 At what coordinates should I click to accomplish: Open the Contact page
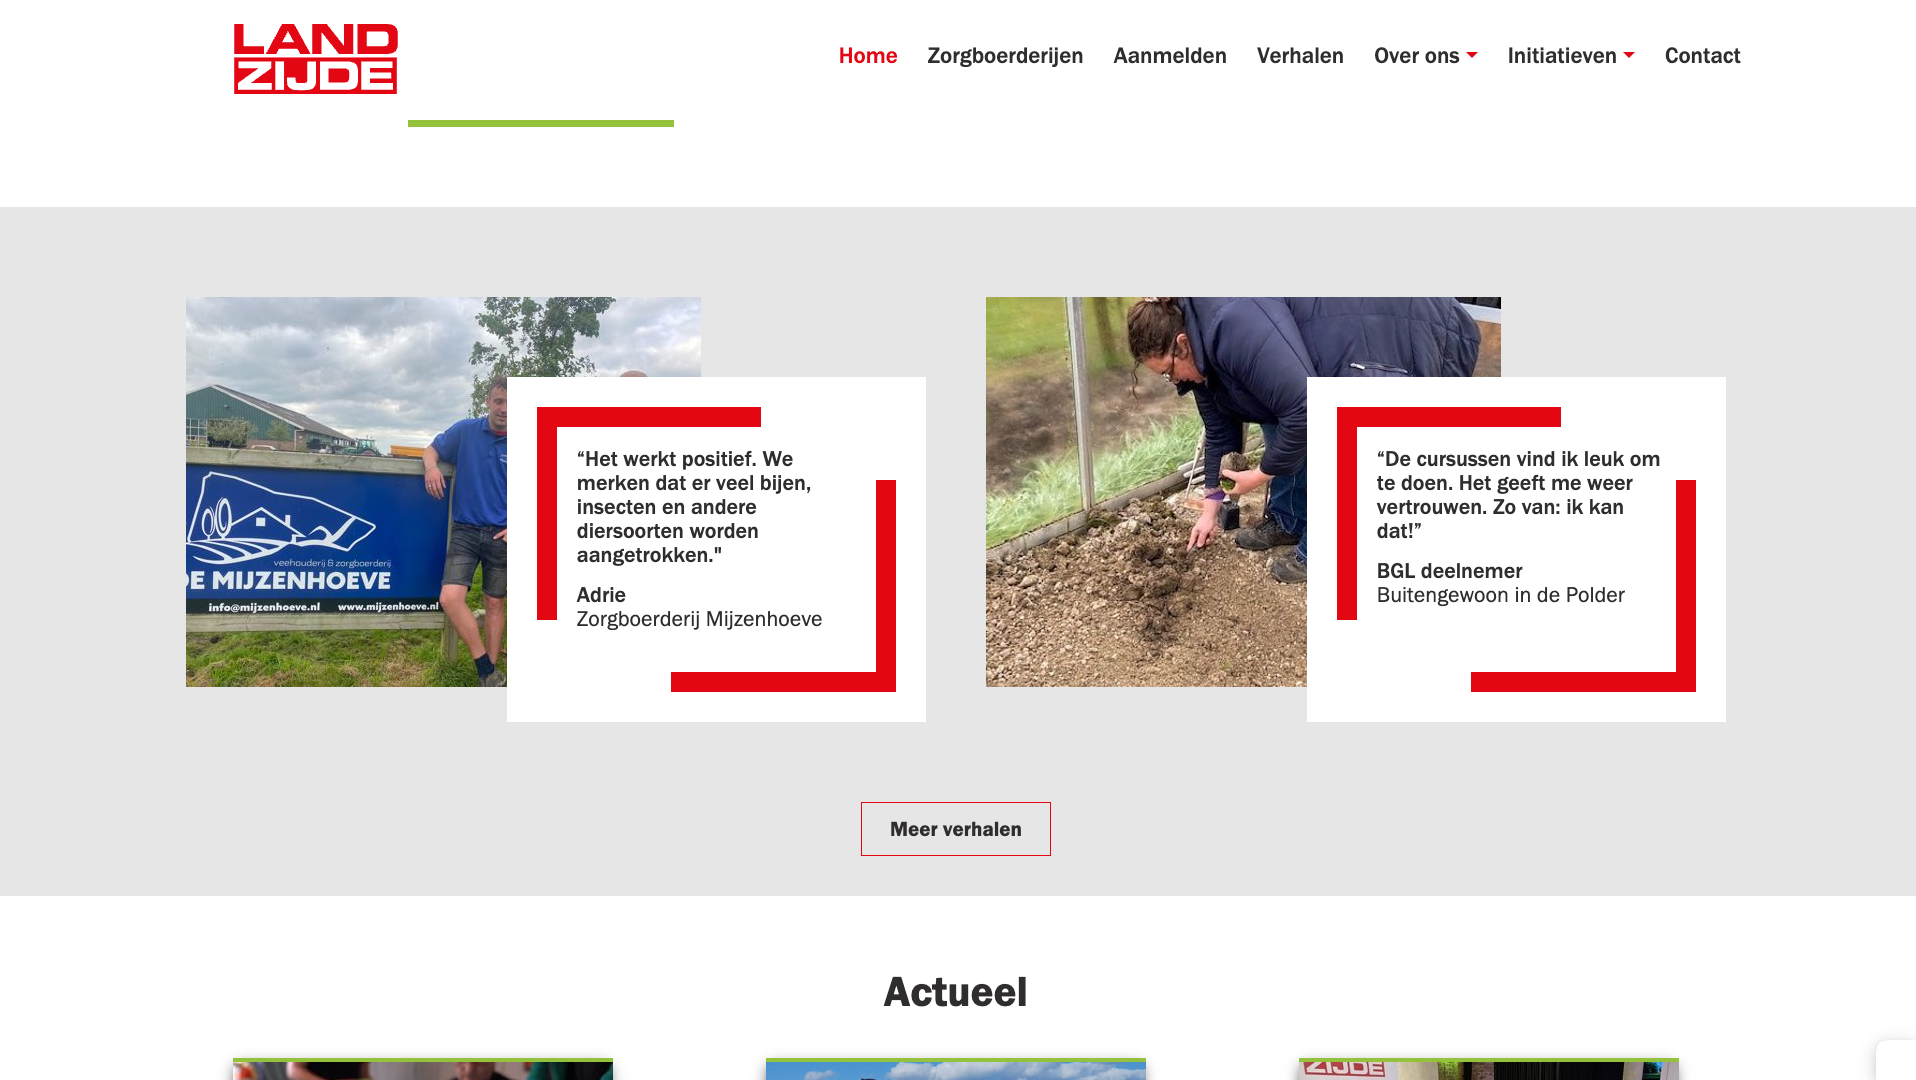point(1701,55)
